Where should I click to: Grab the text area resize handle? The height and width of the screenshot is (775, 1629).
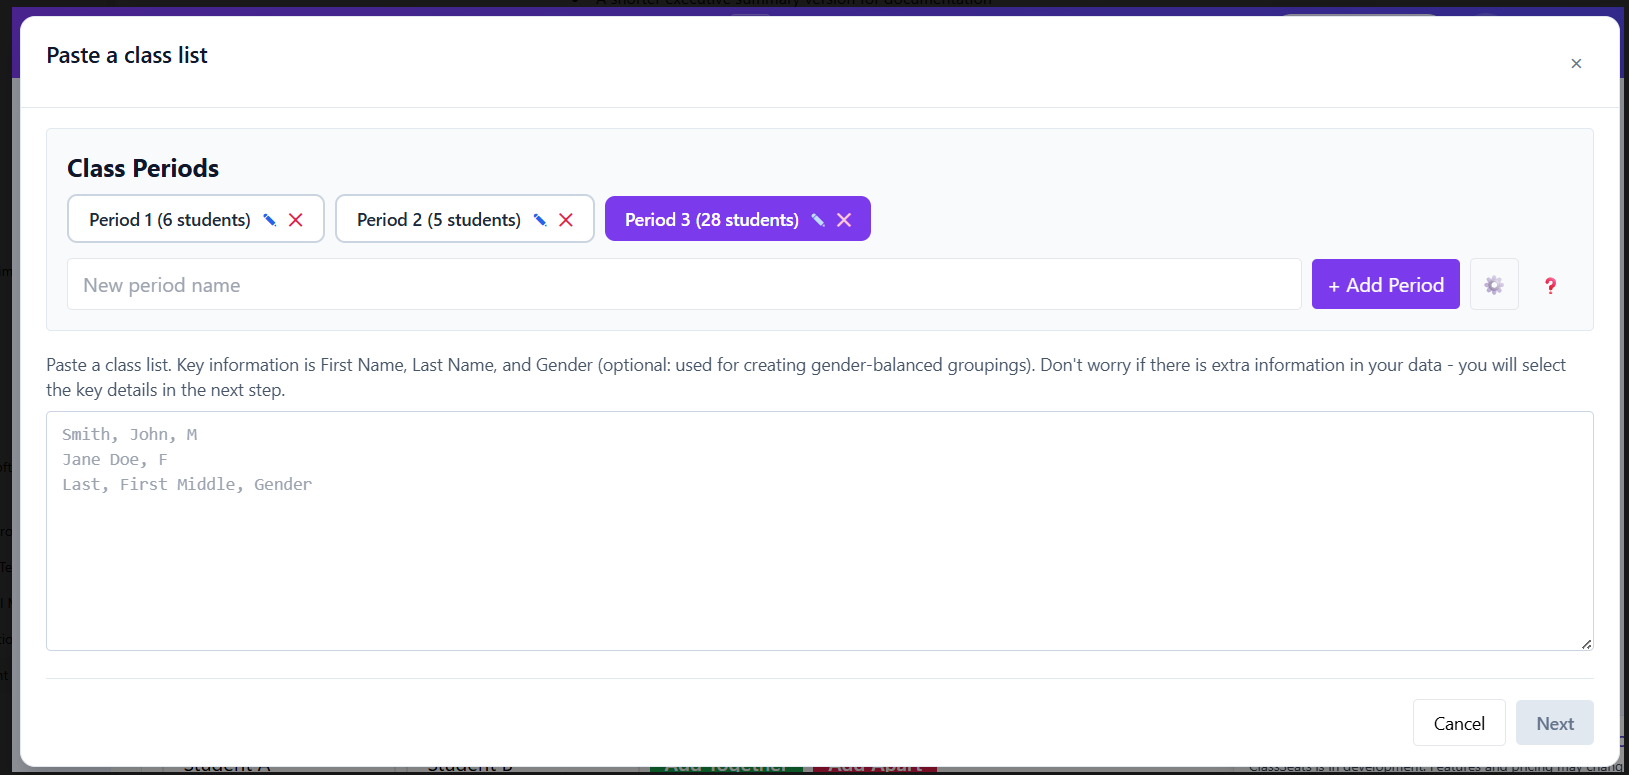coord(1586,644)
